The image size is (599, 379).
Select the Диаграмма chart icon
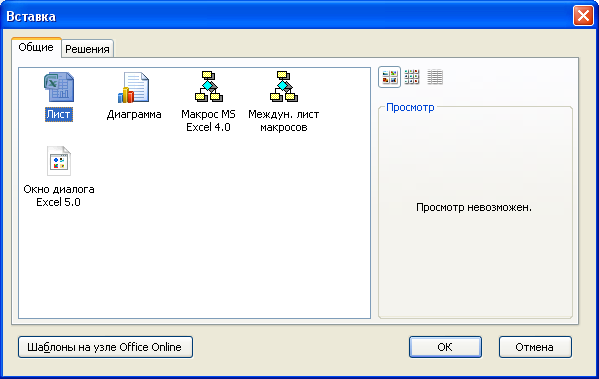133,87
